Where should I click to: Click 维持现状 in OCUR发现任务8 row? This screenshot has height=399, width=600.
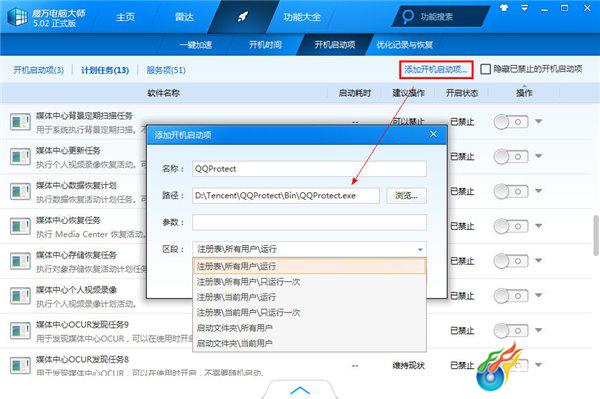(408, 365)
